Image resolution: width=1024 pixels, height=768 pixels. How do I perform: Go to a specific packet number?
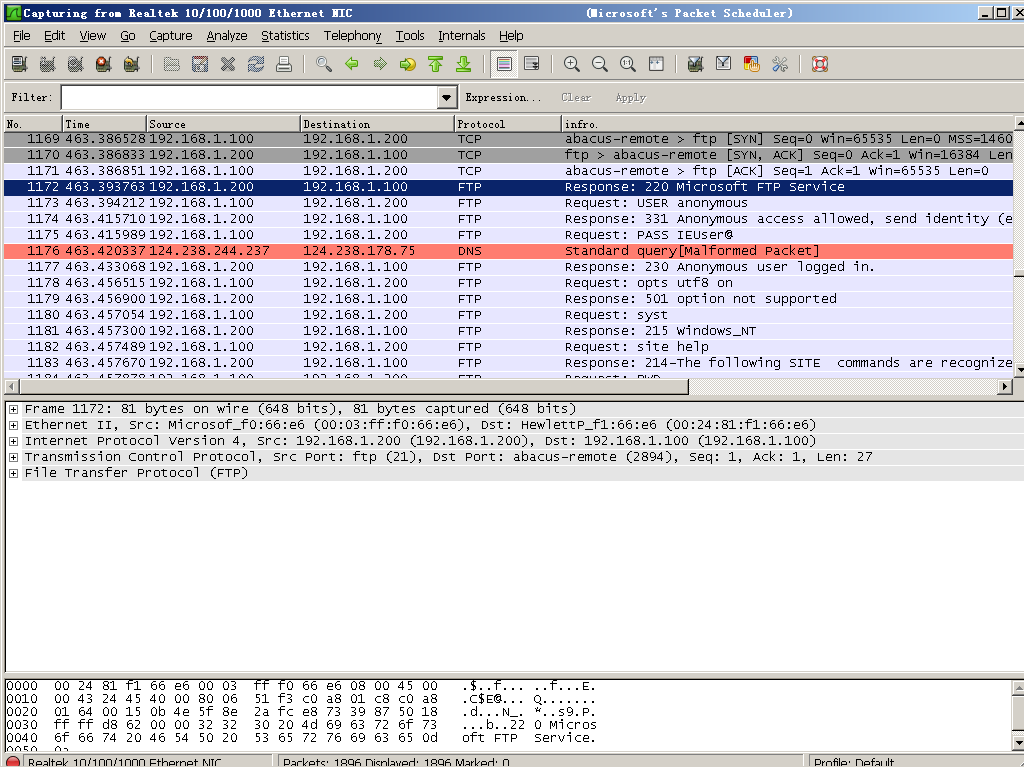click(x=408, y=64)
